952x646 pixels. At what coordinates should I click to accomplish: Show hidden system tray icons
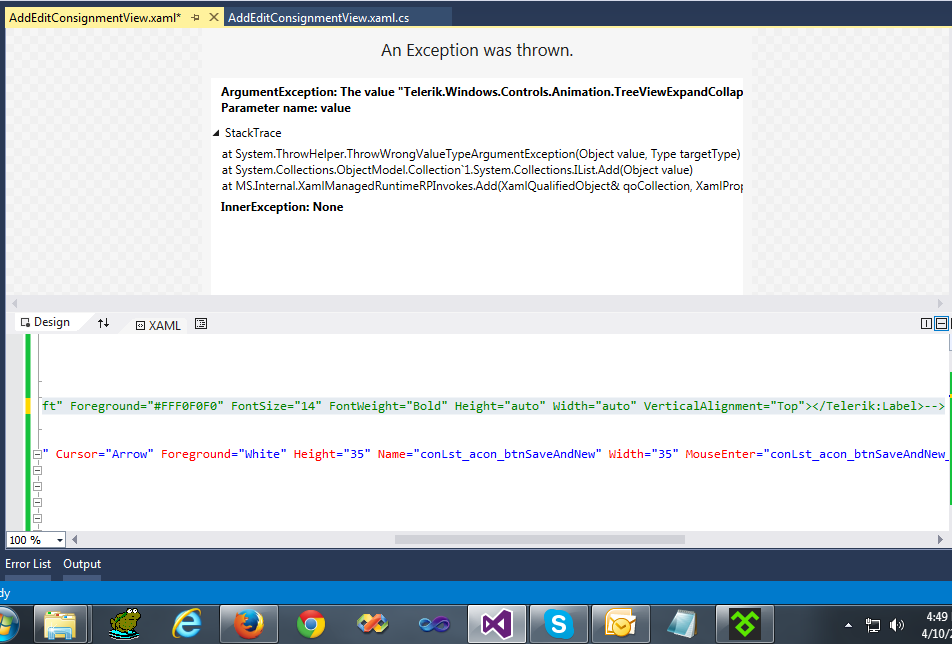point(848,625)
